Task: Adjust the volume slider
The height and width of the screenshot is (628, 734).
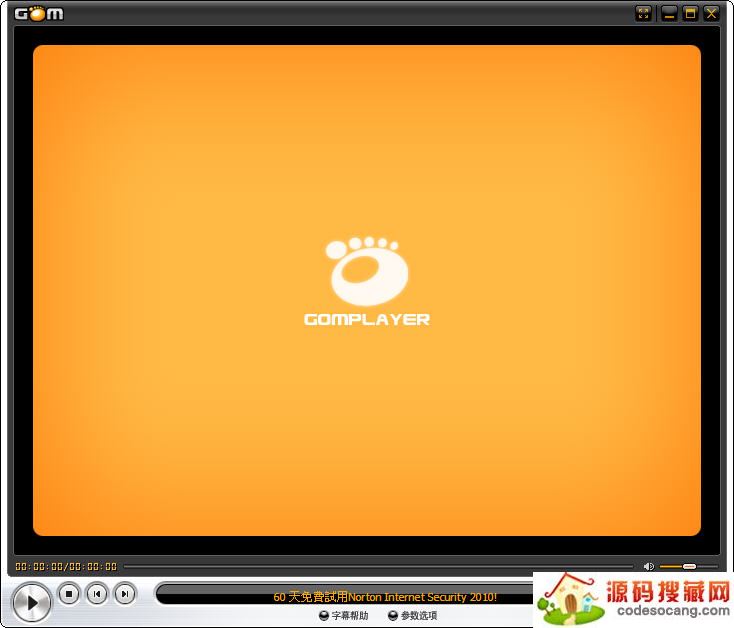Action: [x=688, y=567]
